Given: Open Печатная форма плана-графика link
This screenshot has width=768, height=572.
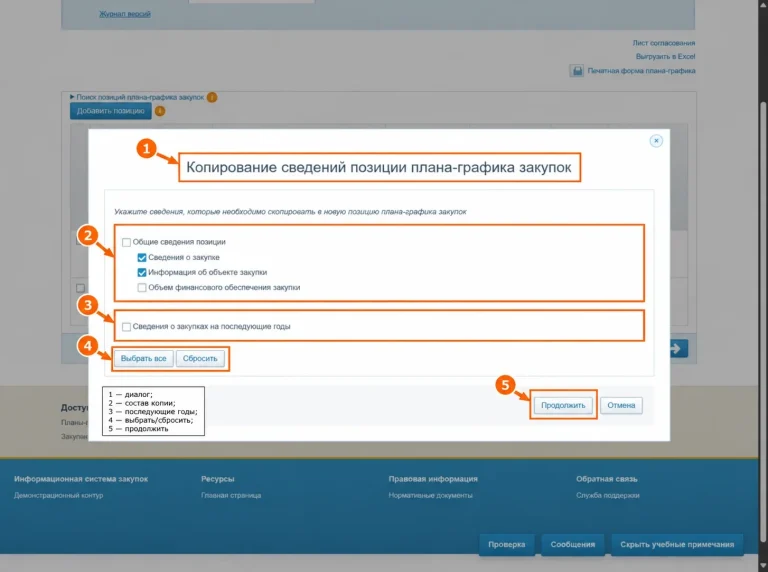Looking at the screenshot, I should [x=641, y=71].
